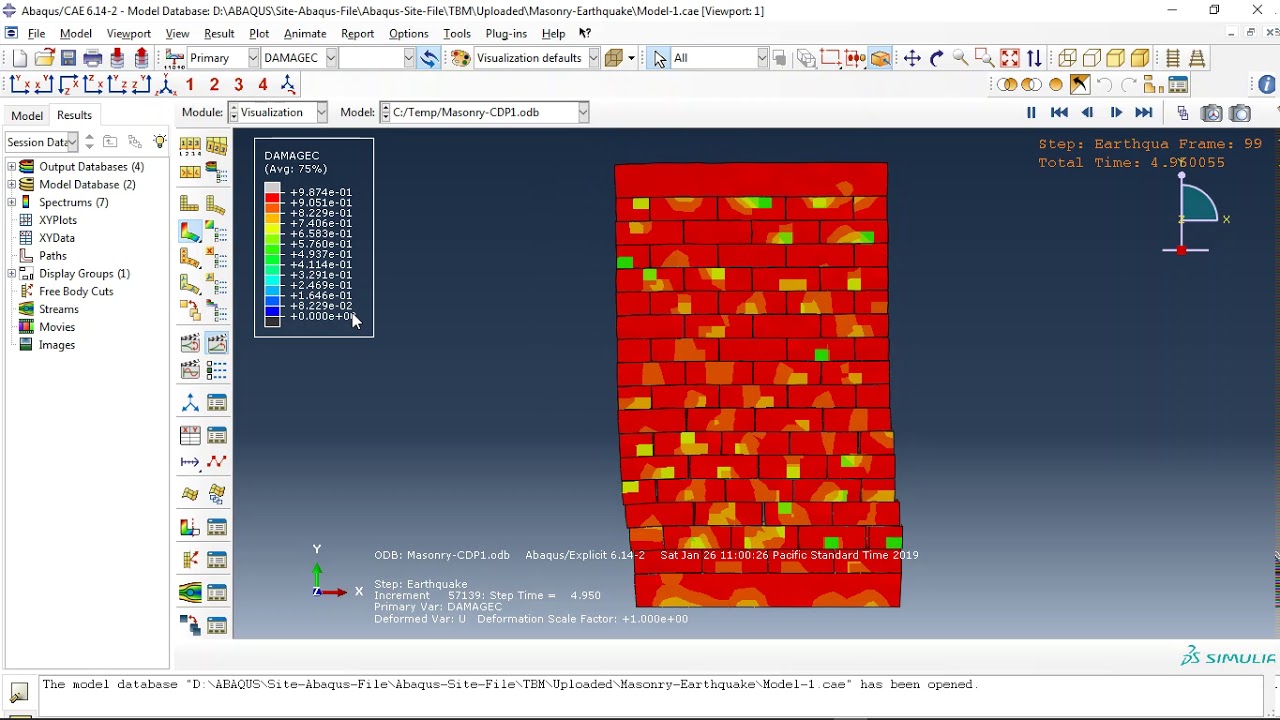Expand the Spectrums (7) tree node
The height and width of the screenshot is (720, 1280).
pyautogui.click(x=12, y=203)
